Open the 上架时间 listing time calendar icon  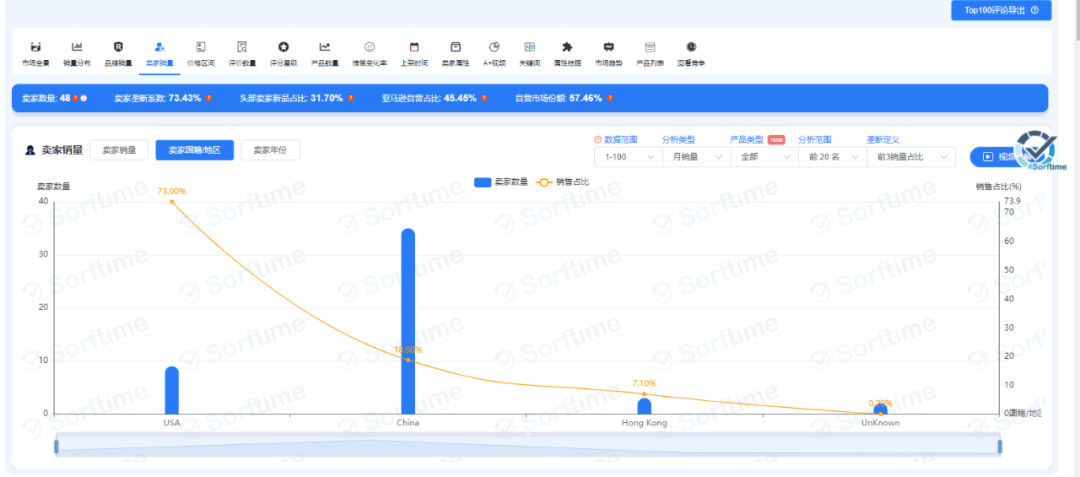(414, 47)
